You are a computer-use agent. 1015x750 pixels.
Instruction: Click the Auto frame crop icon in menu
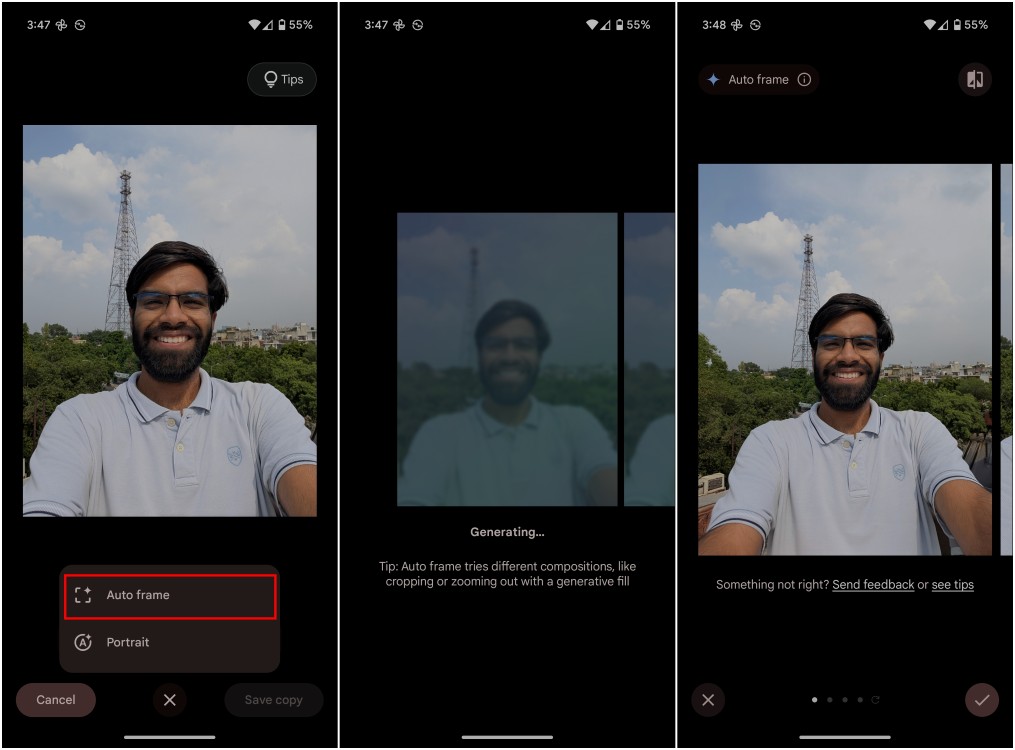(x=84, y=595)
